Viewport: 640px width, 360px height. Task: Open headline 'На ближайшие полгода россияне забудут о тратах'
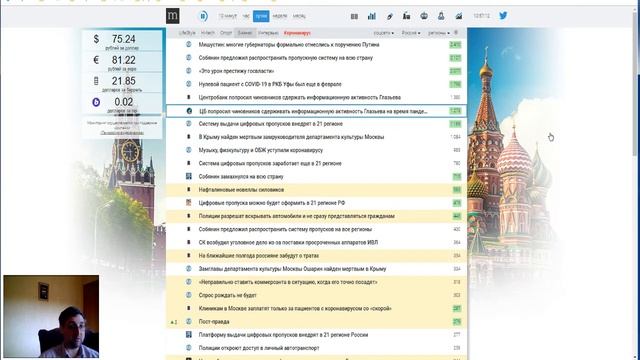click(259, 256)
